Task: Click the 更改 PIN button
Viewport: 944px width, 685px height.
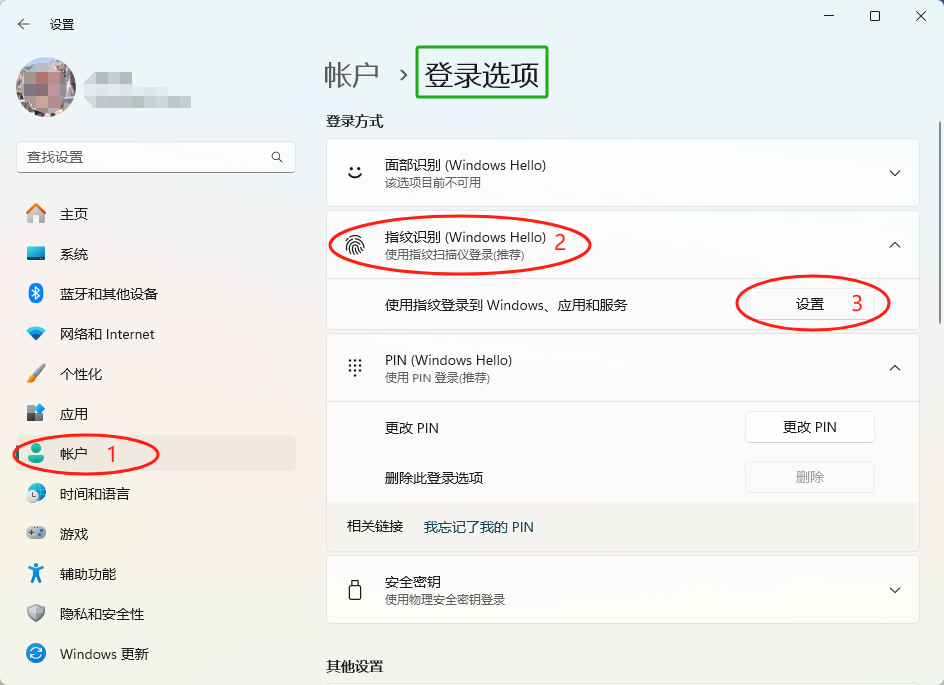Action: [x=809, y=427]
